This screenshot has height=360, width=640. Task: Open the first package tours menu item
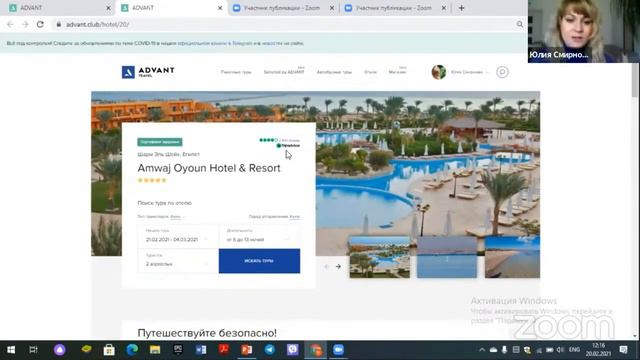[x=236, y=72]
